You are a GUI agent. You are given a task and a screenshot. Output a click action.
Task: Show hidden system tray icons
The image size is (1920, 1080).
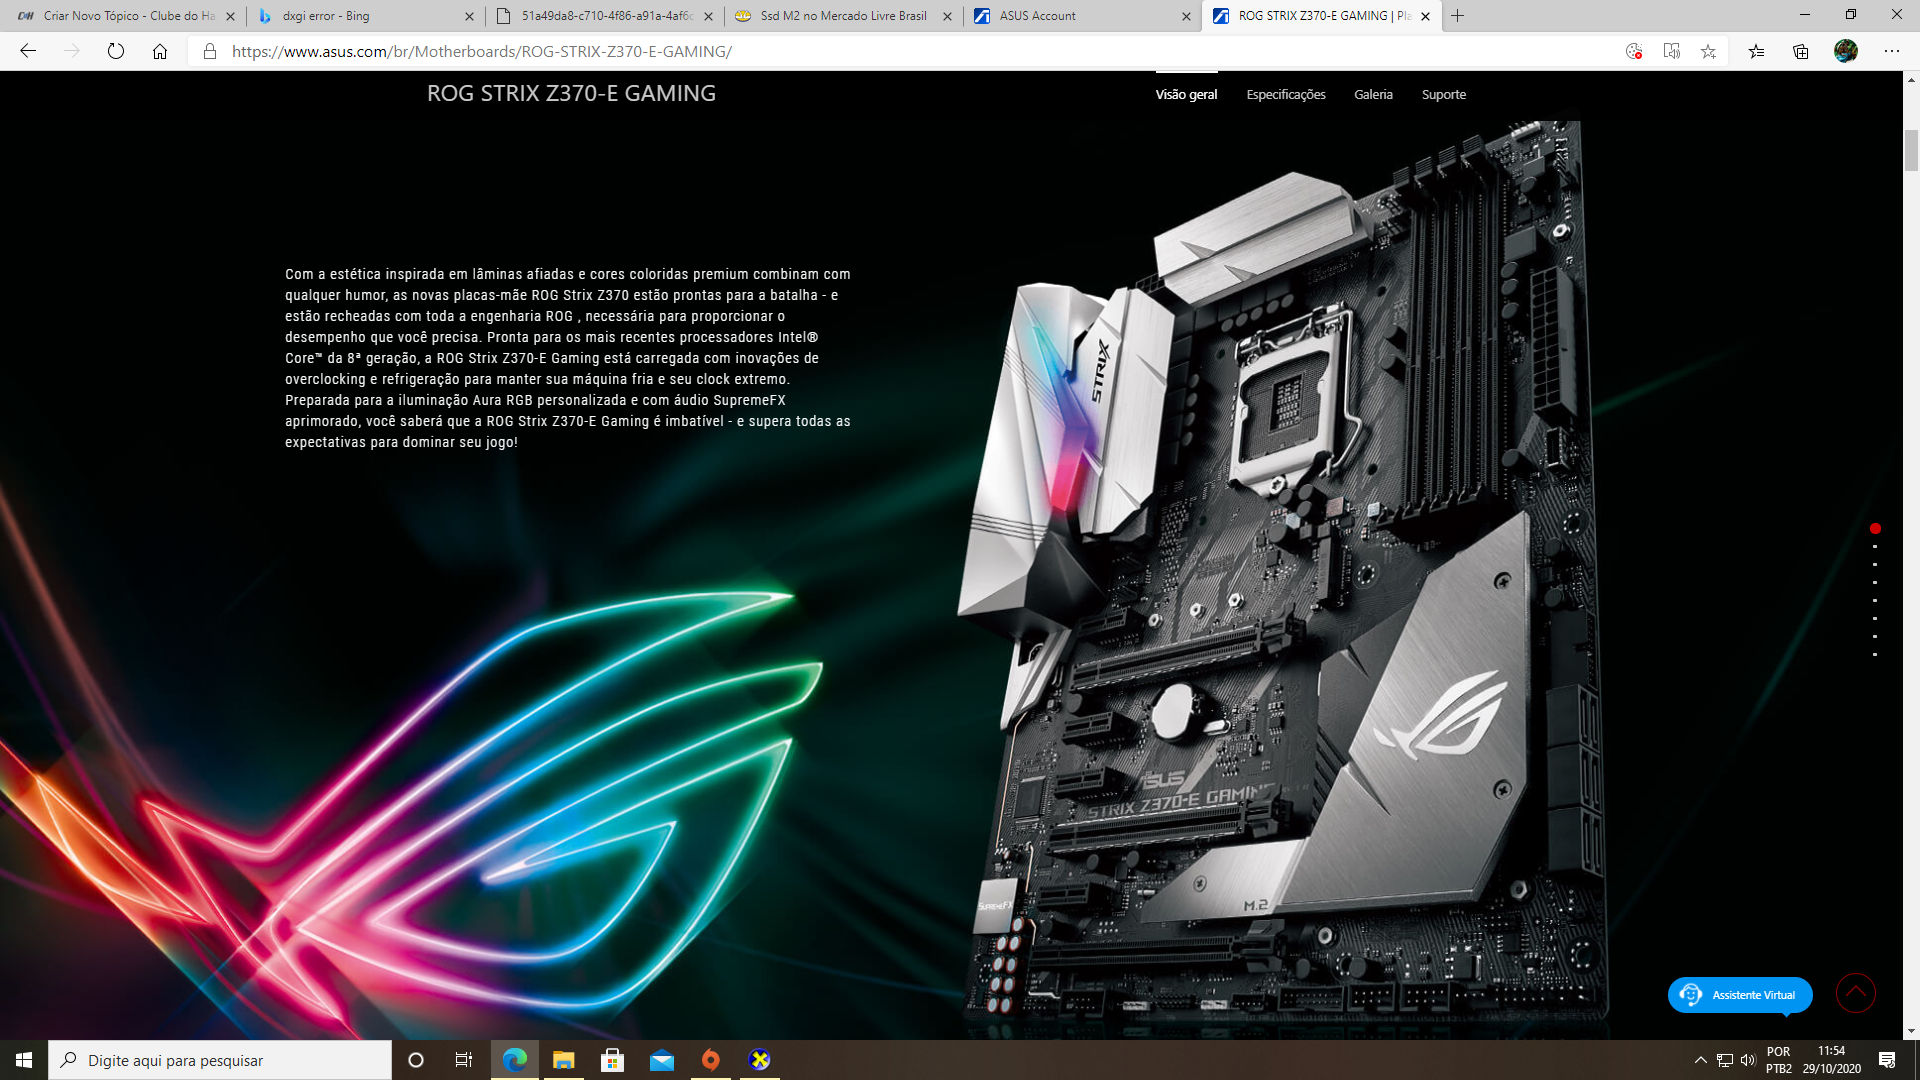click(1701, 1060)
